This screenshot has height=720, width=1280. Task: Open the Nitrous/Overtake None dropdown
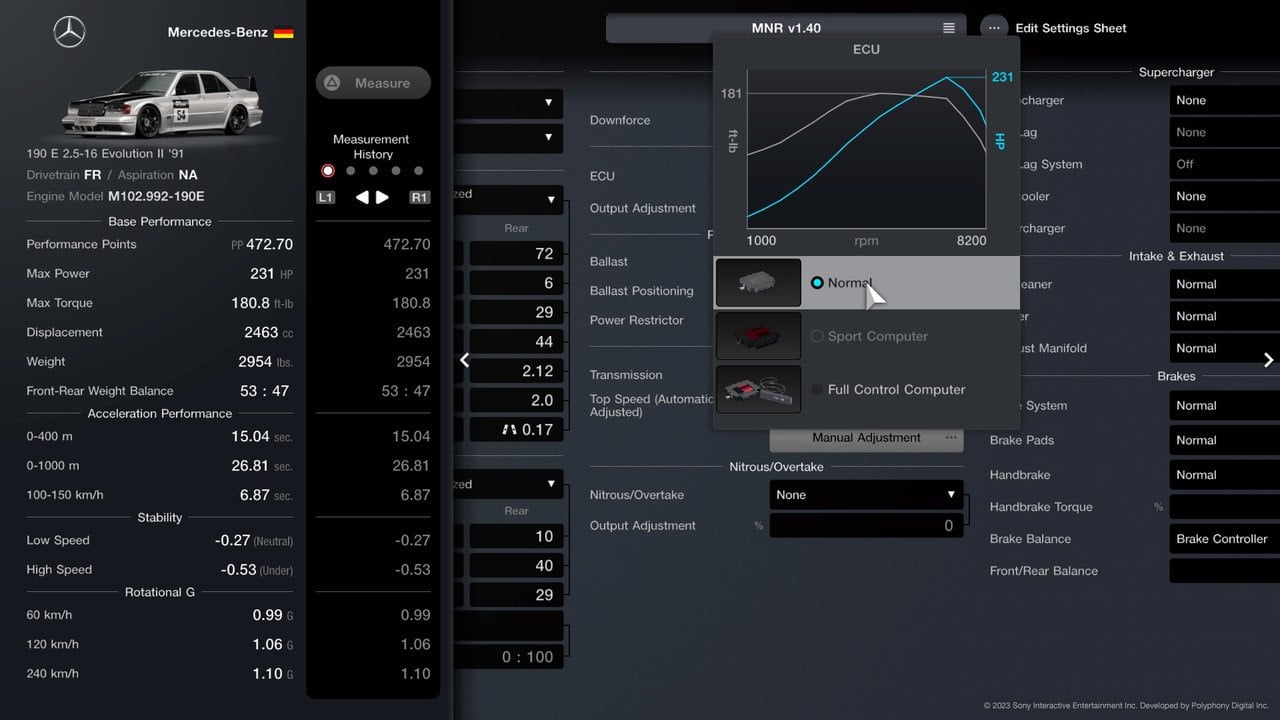[866, 495]
